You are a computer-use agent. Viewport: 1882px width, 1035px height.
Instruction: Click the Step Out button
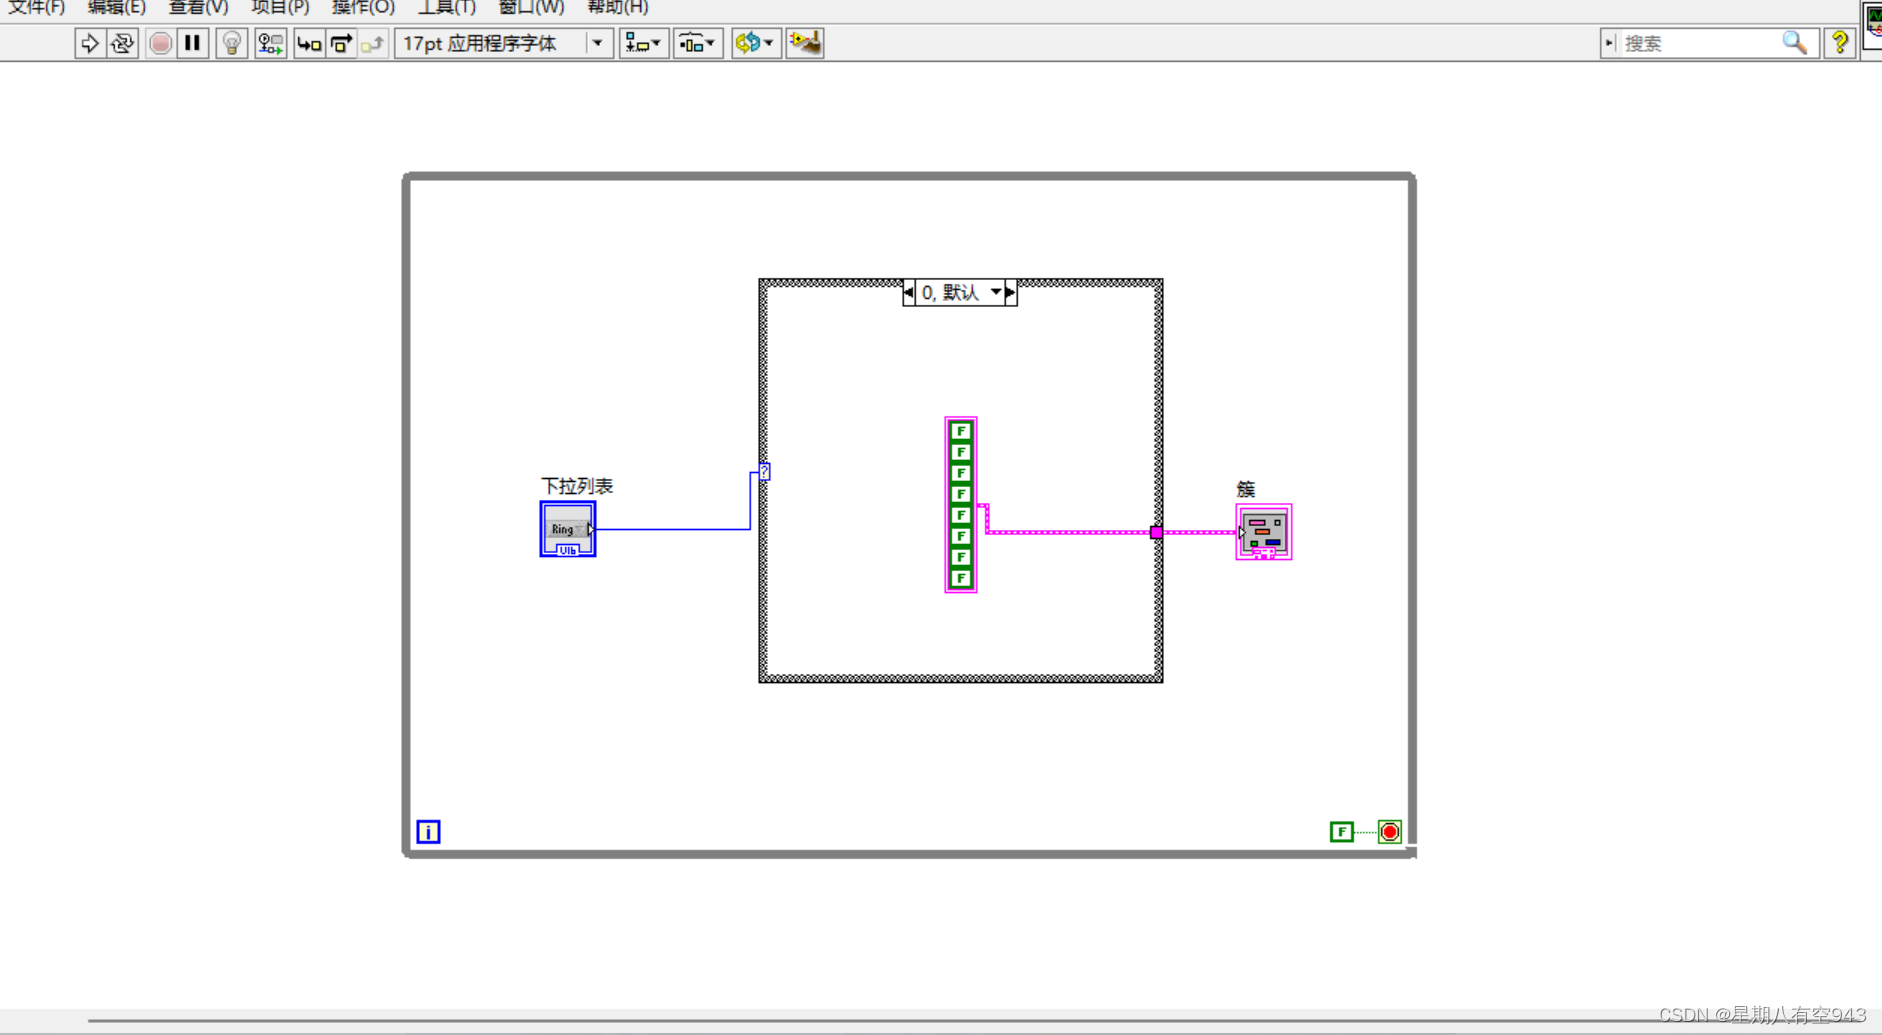tap(373, 43)
